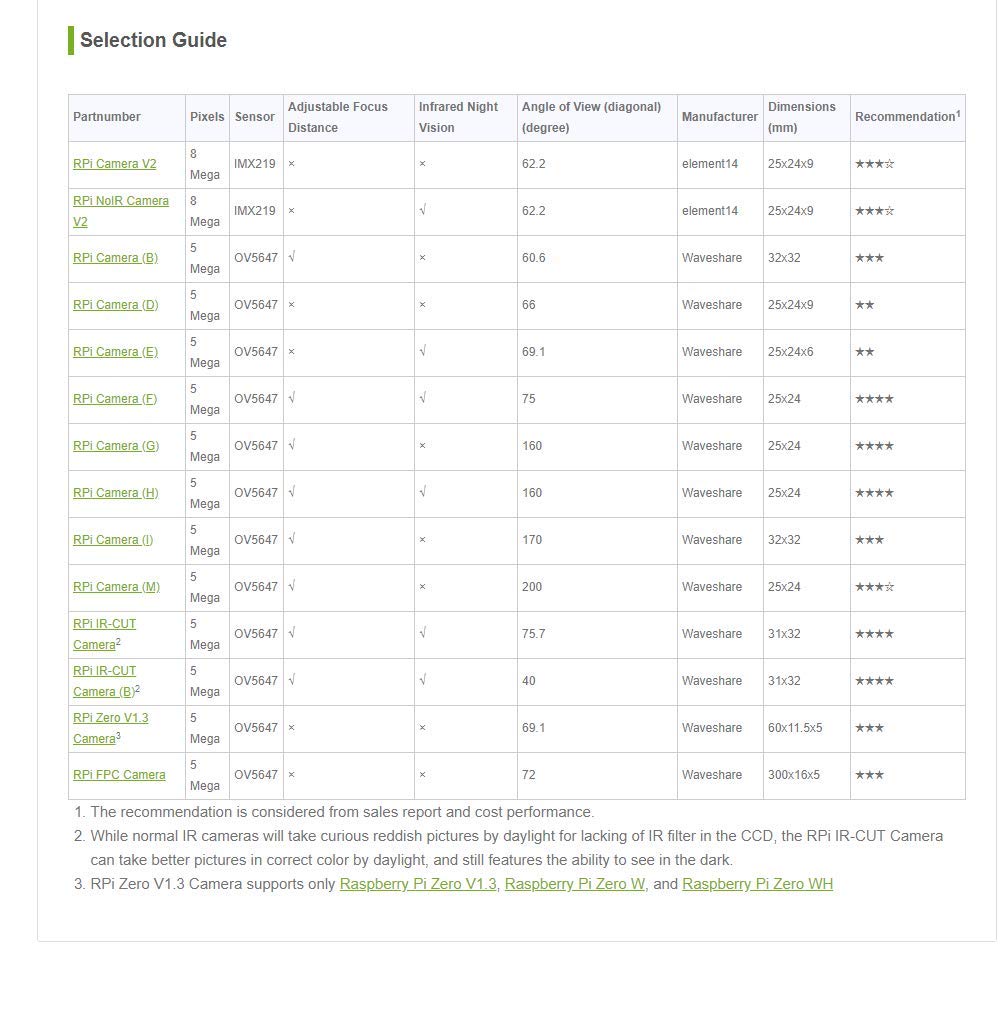Follow the Raspberry Pi Zero V1.3 footnote link
This screenshot has height=1011, width=1005.
click(x=417, y=884)
